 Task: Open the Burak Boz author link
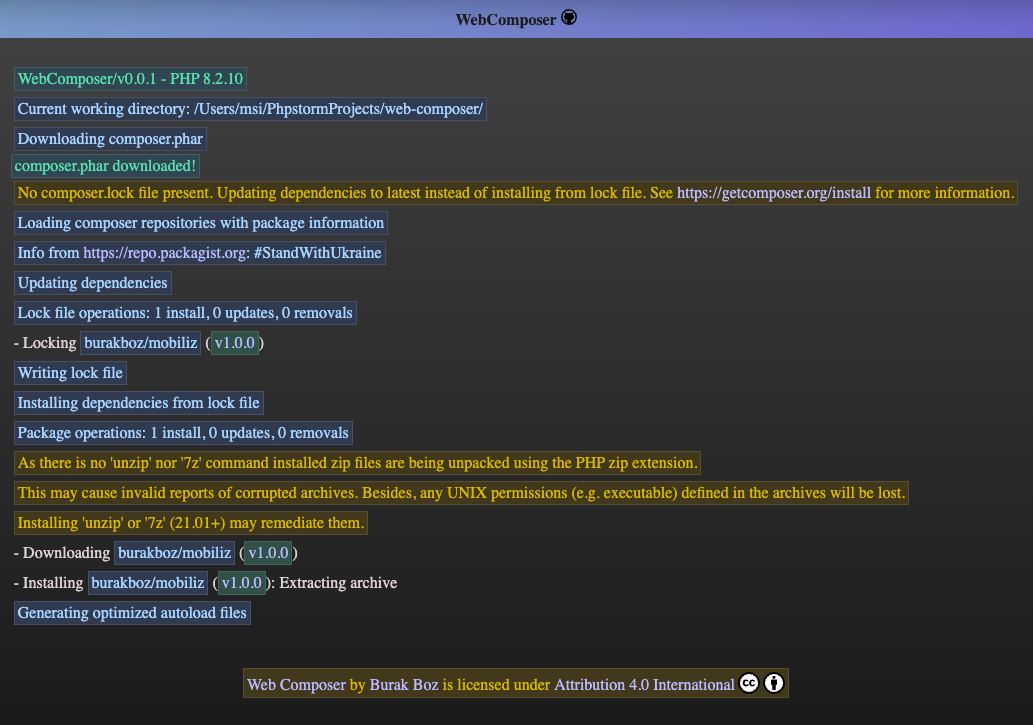click(404, 685)
